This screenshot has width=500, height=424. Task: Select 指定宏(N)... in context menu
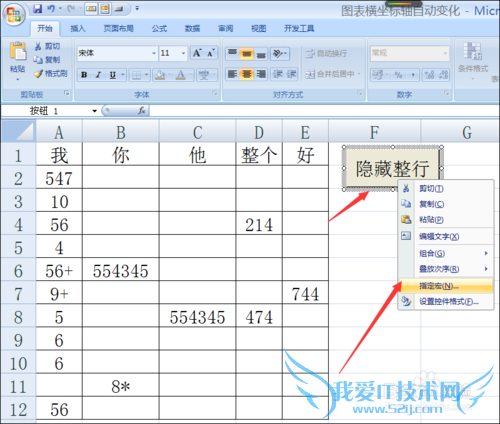click(446, 286)
